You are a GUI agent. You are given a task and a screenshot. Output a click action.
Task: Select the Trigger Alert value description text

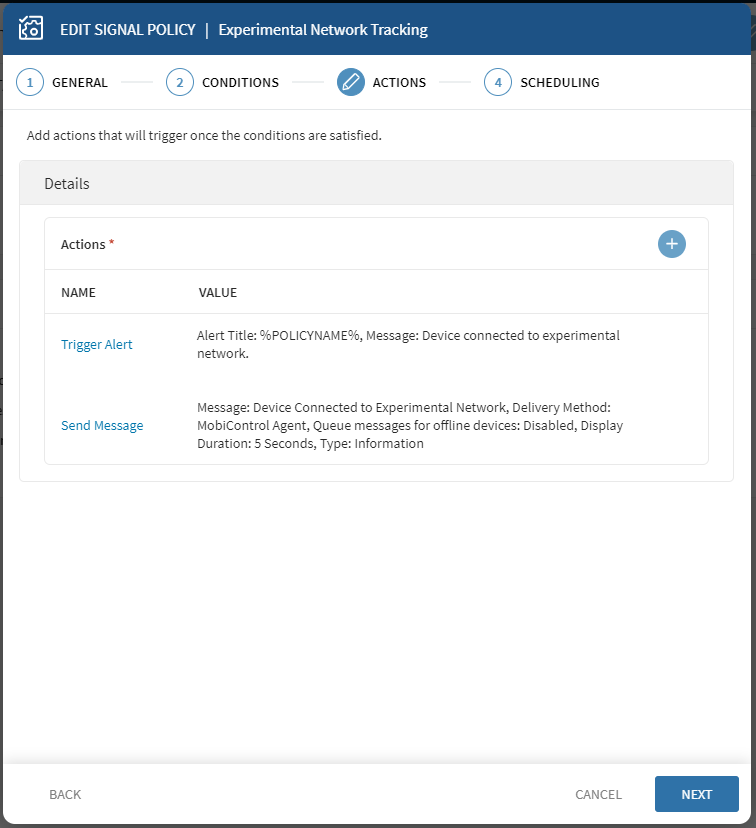click(x=408, y=344)
